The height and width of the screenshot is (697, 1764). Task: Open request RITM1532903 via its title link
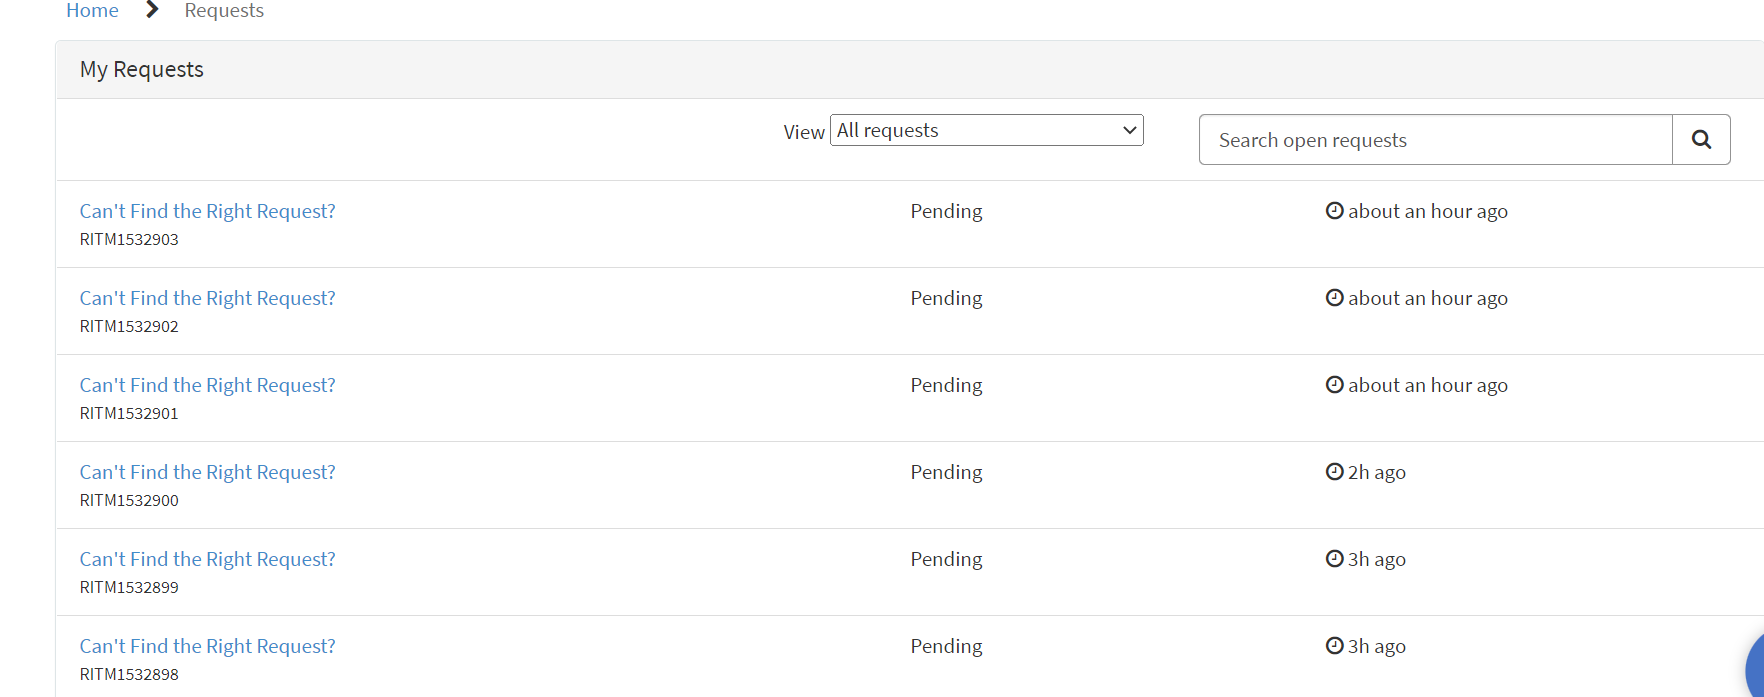click(x=207, y=210)
